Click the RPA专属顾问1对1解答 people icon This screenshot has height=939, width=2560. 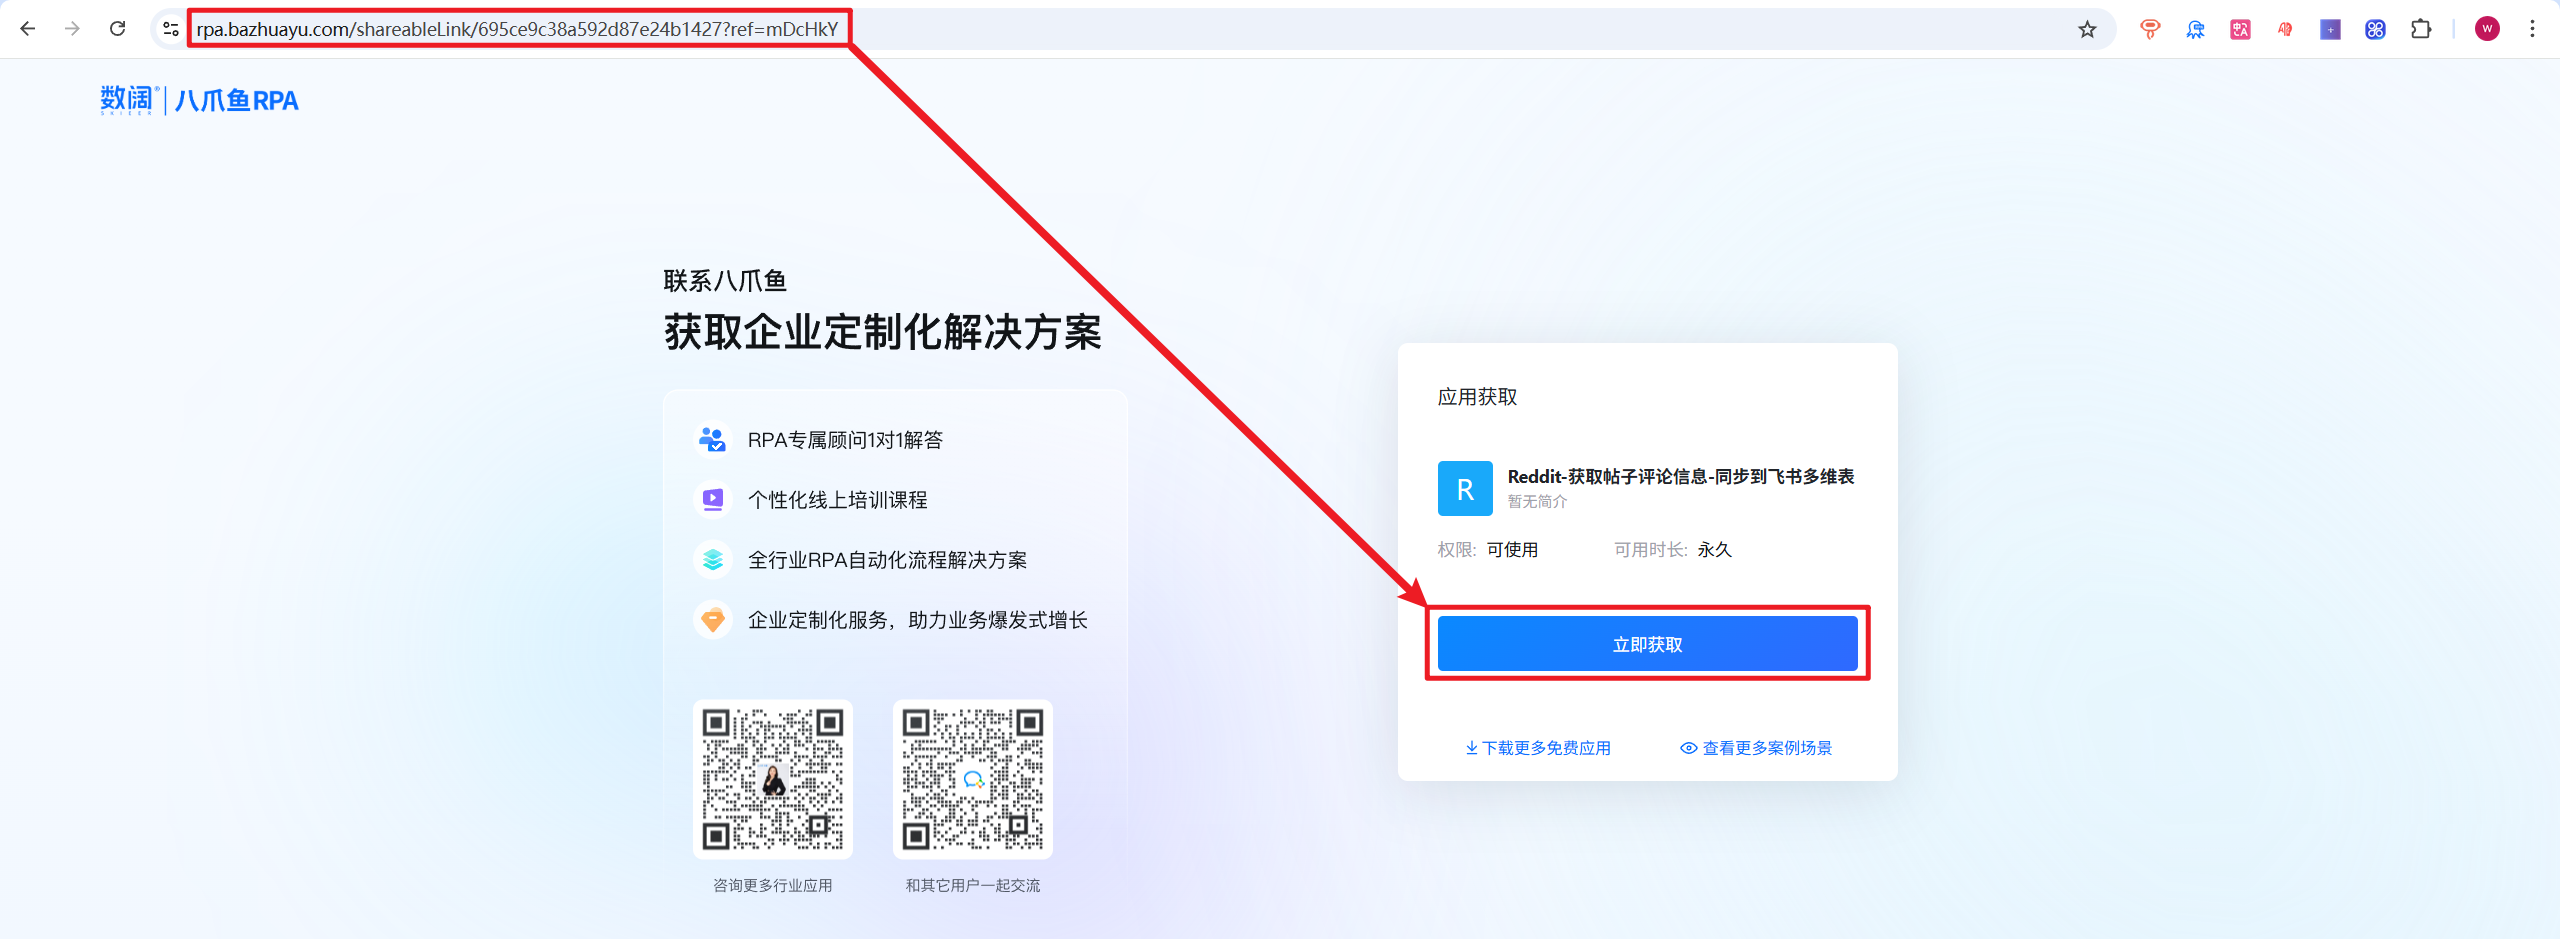click(712, 440)
